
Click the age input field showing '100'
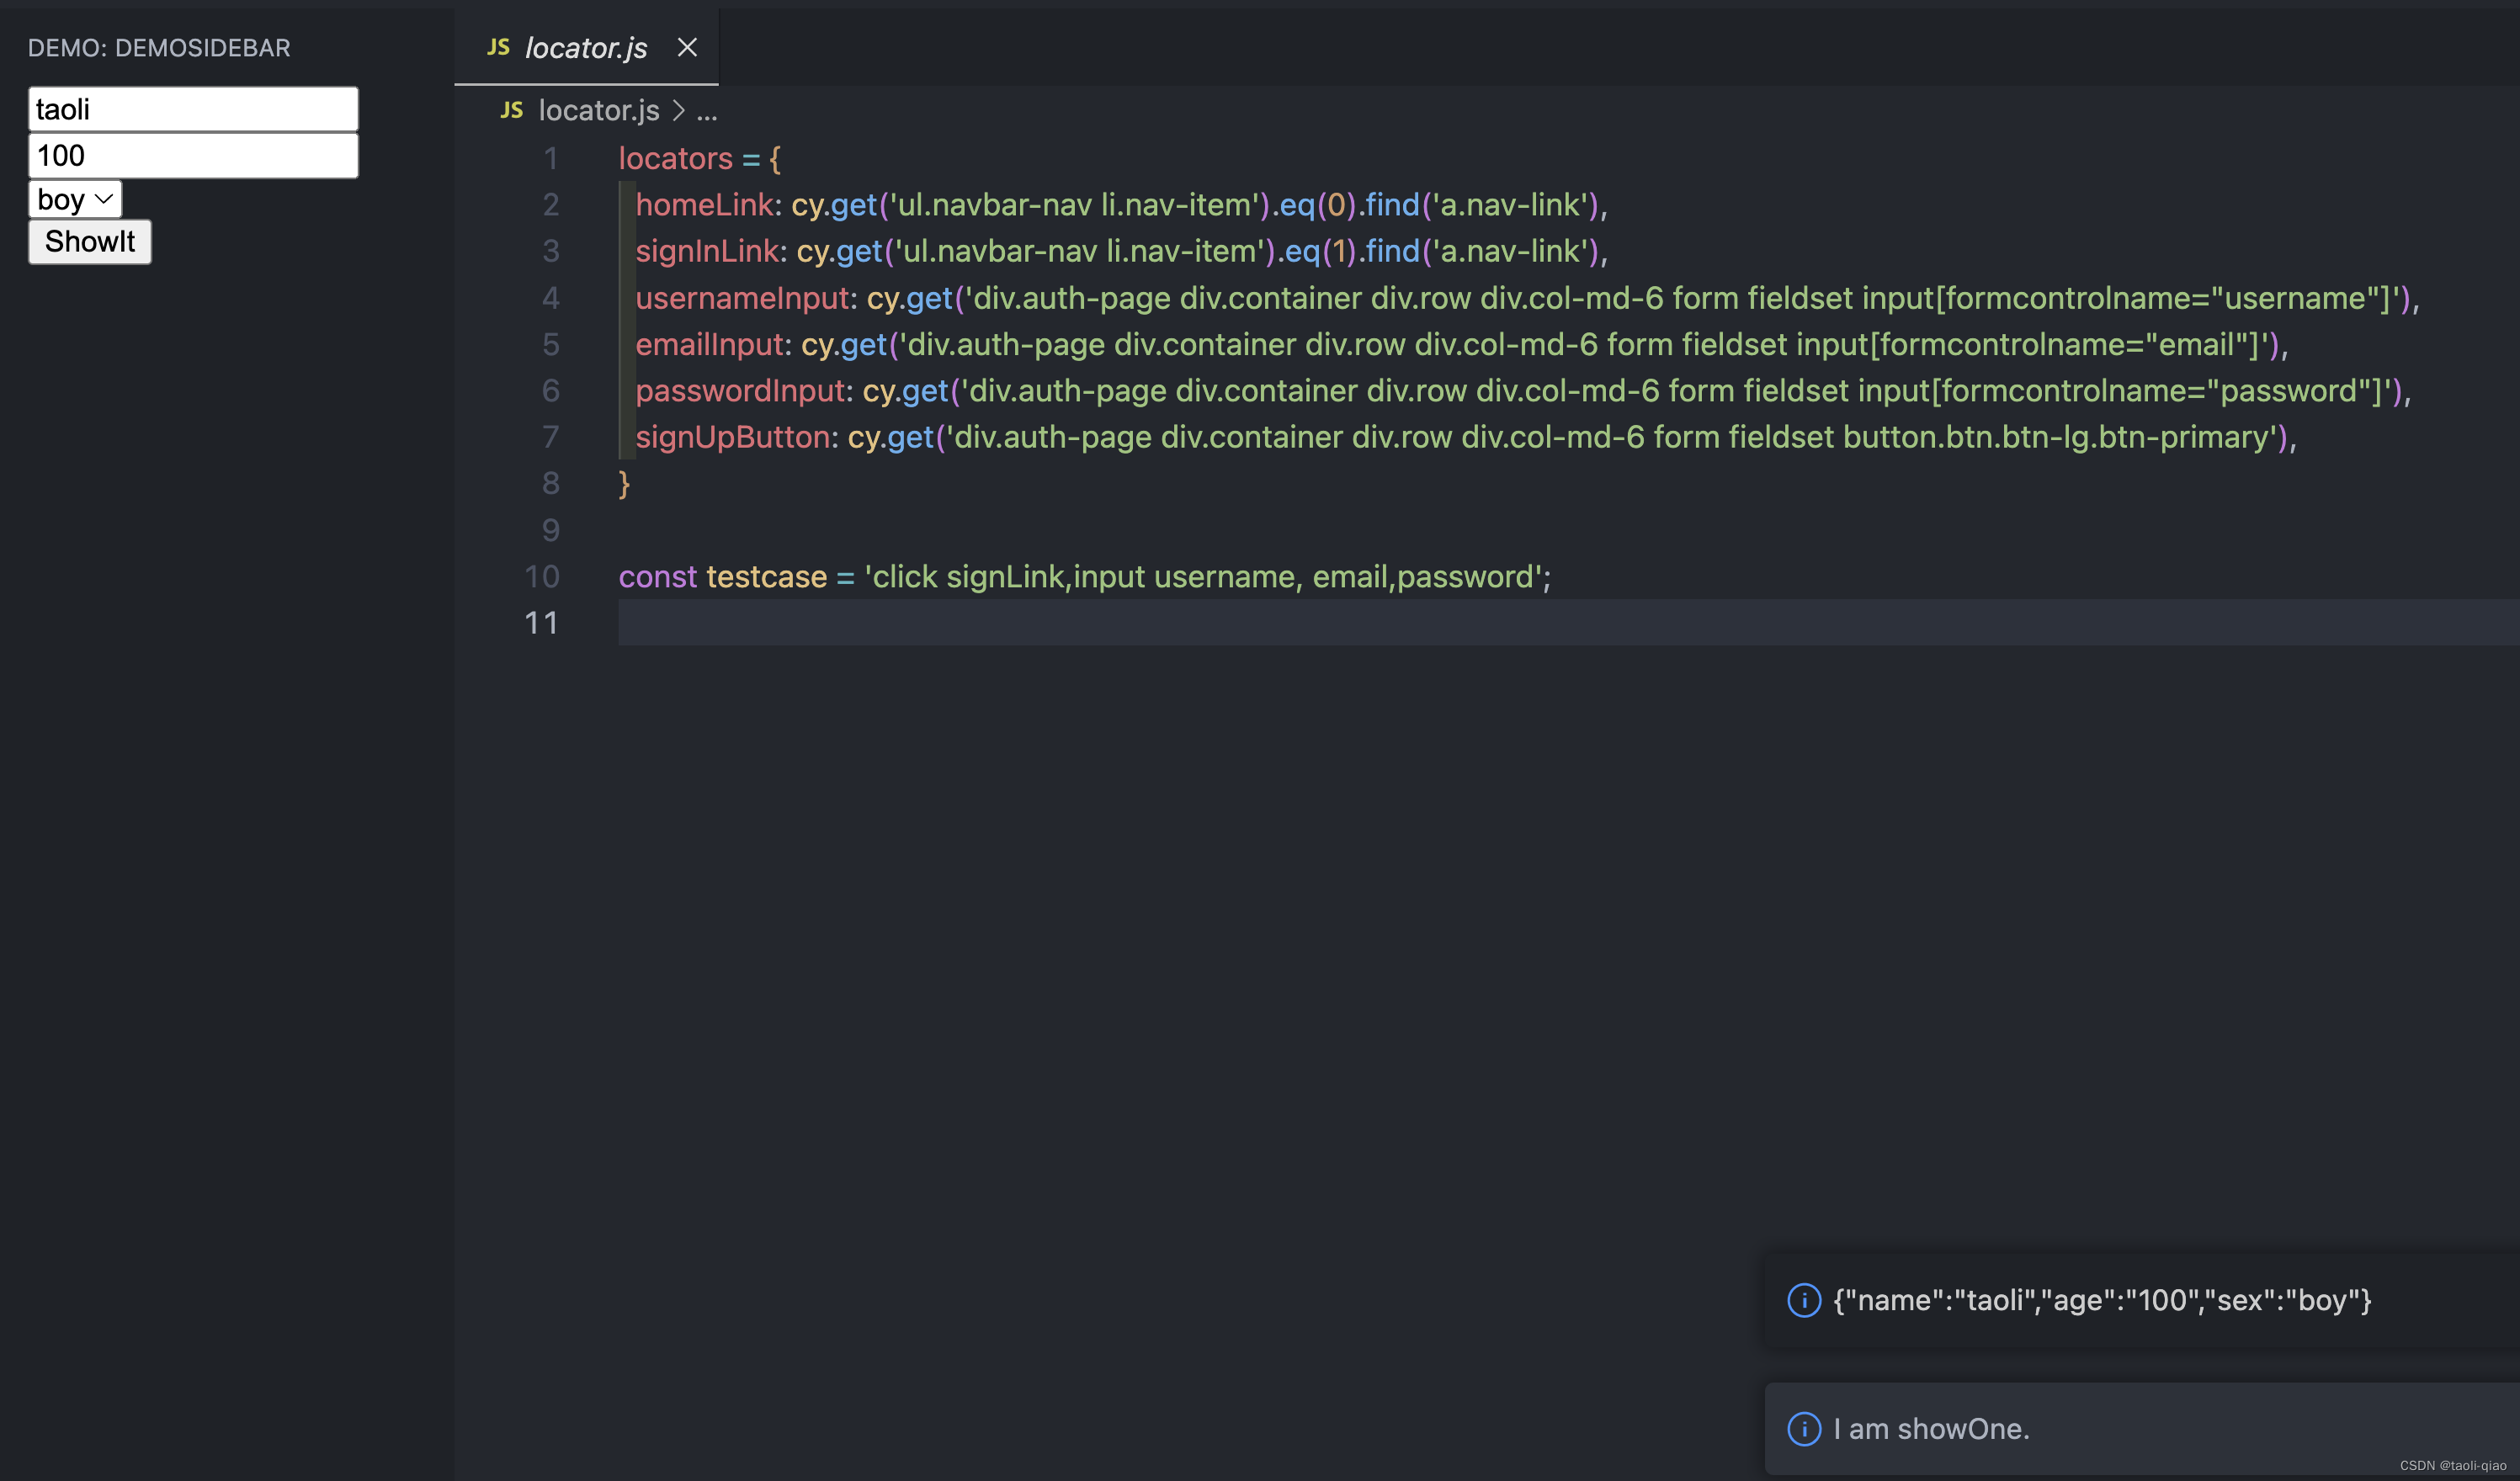tap(192, 153)
